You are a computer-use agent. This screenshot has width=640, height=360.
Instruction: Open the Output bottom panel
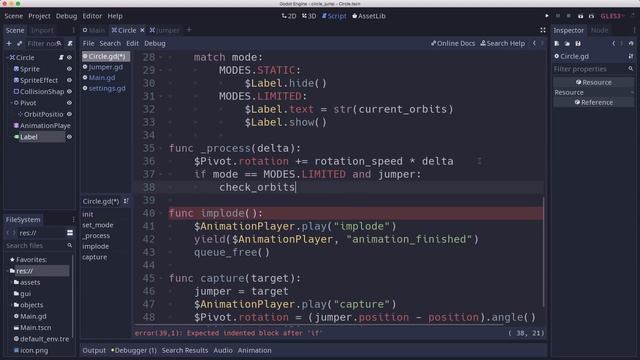click(94, 350)
